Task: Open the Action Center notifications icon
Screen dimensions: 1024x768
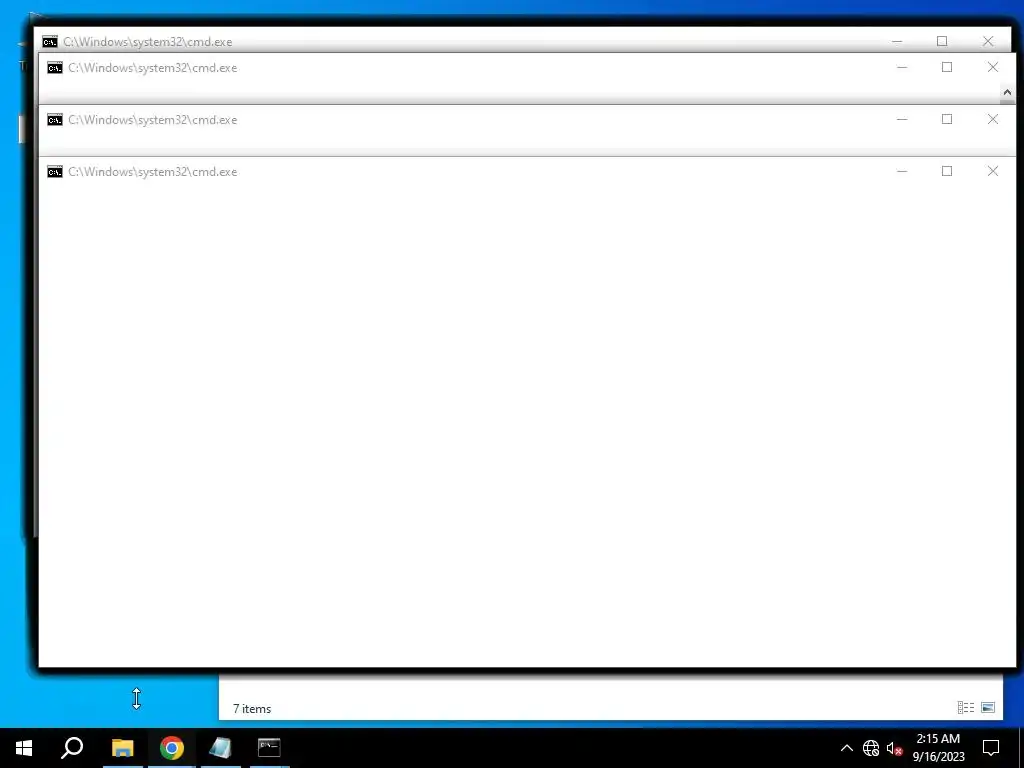Action: point(991,748)
